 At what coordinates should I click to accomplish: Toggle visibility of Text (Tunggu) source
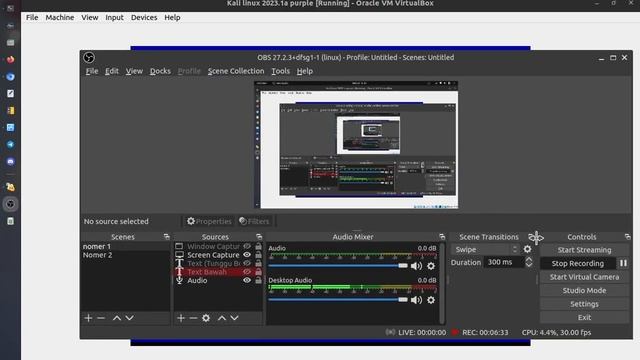point(247,263)
